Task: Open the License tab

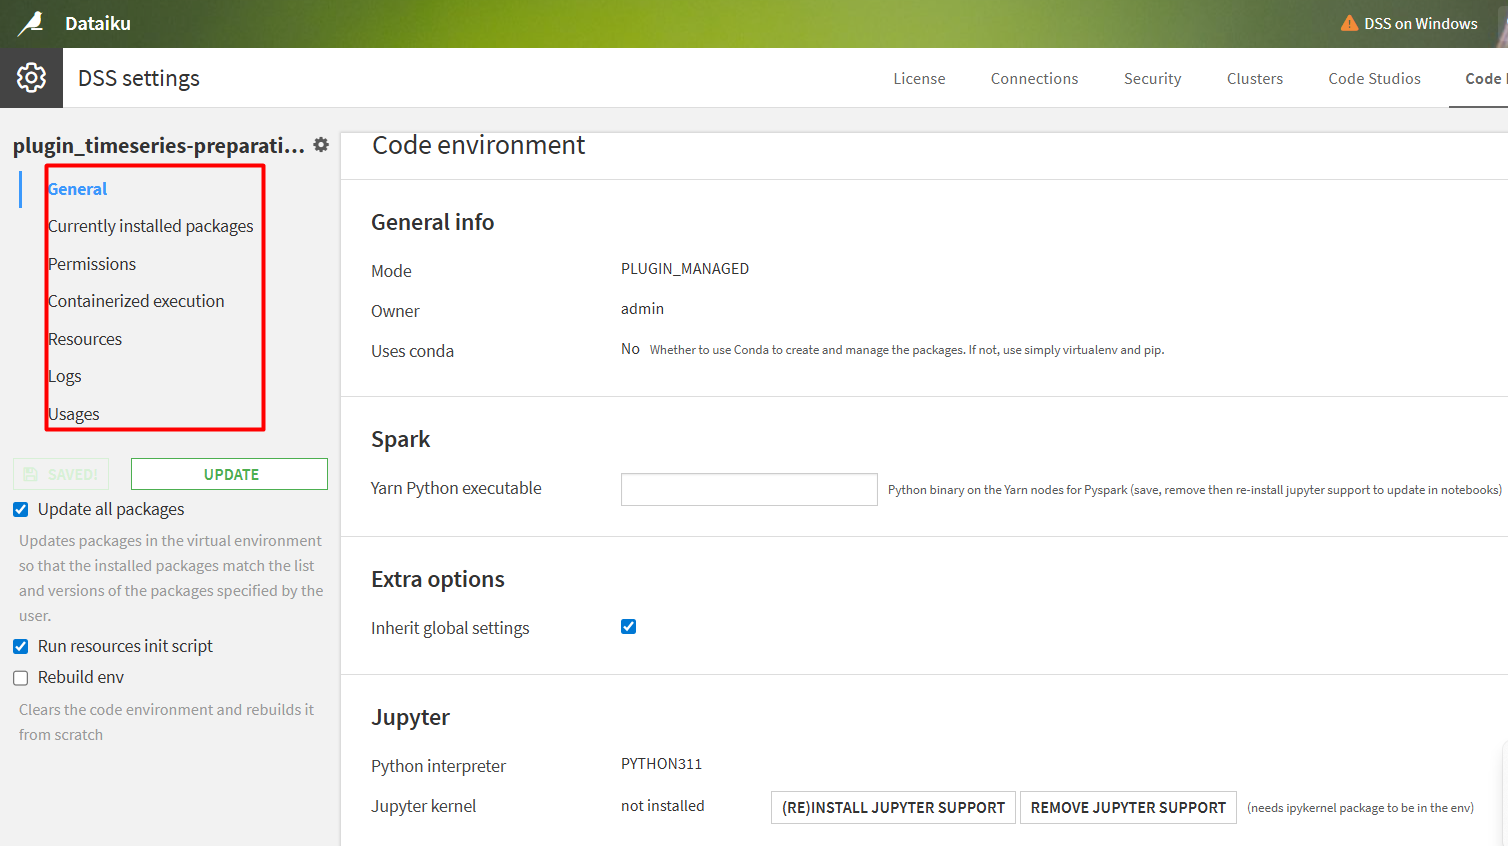Action: coord(919,79)
